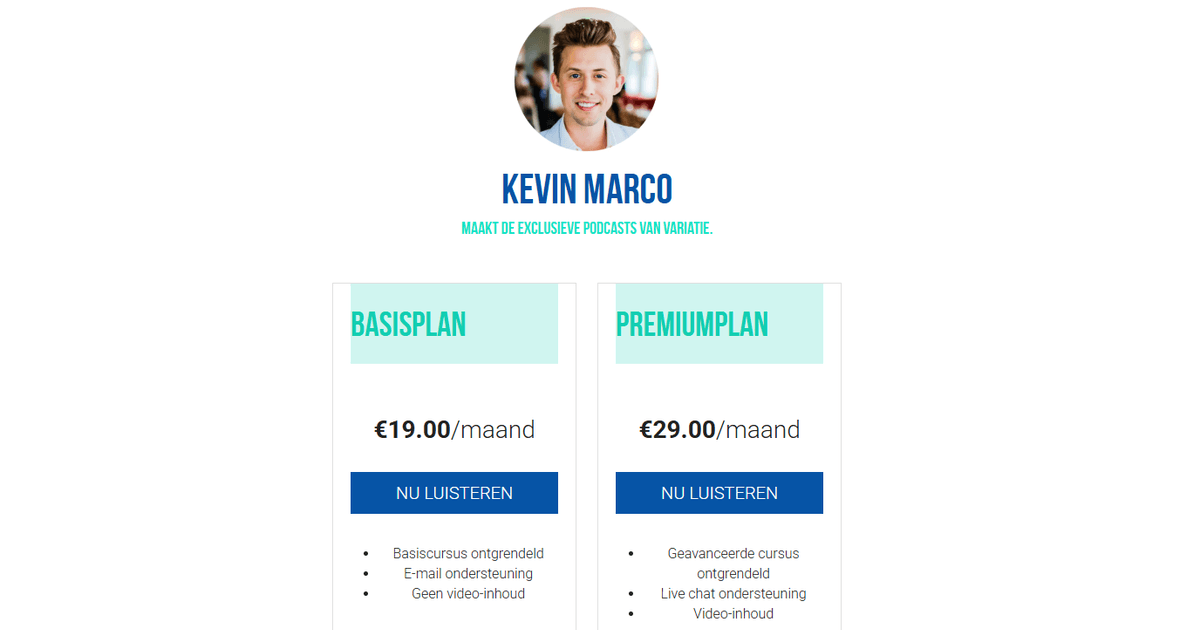1200x630 pixels.
Task: Click the bullet beside E-mail ondersteuning
Action: tap(366, 574)
